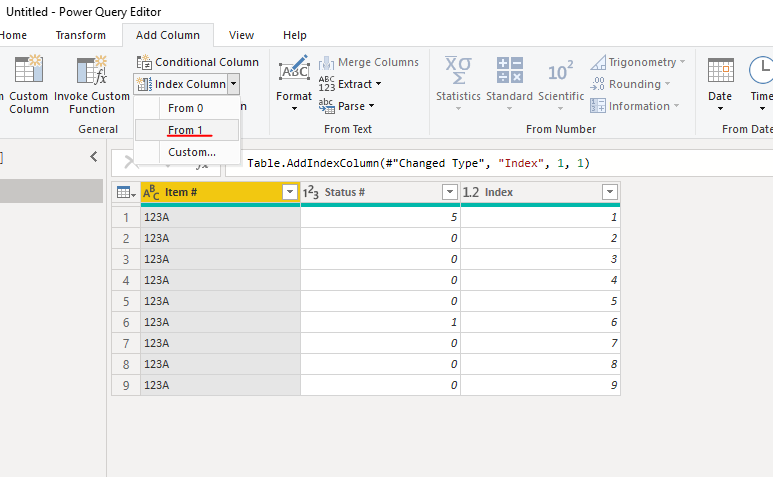Screen dimensions: 773x477
Task: Open the Index column filter dropdown
Action: 610,192
